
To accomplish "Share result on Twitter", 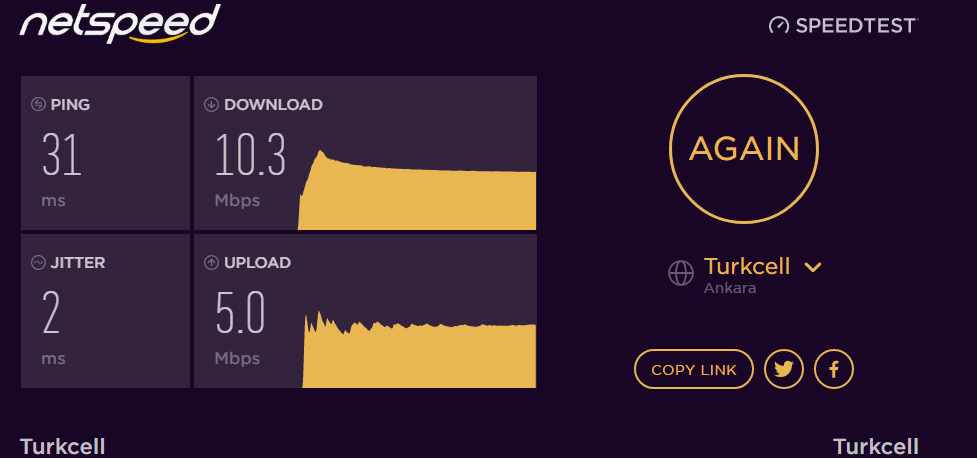I will tap(784, 370).
